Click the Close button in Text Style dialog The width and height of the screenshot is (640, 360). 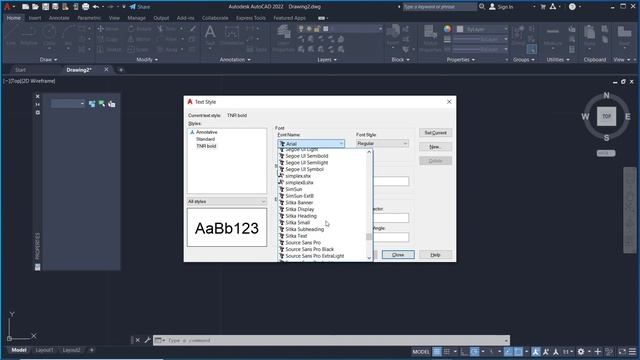tap(398, 255)
